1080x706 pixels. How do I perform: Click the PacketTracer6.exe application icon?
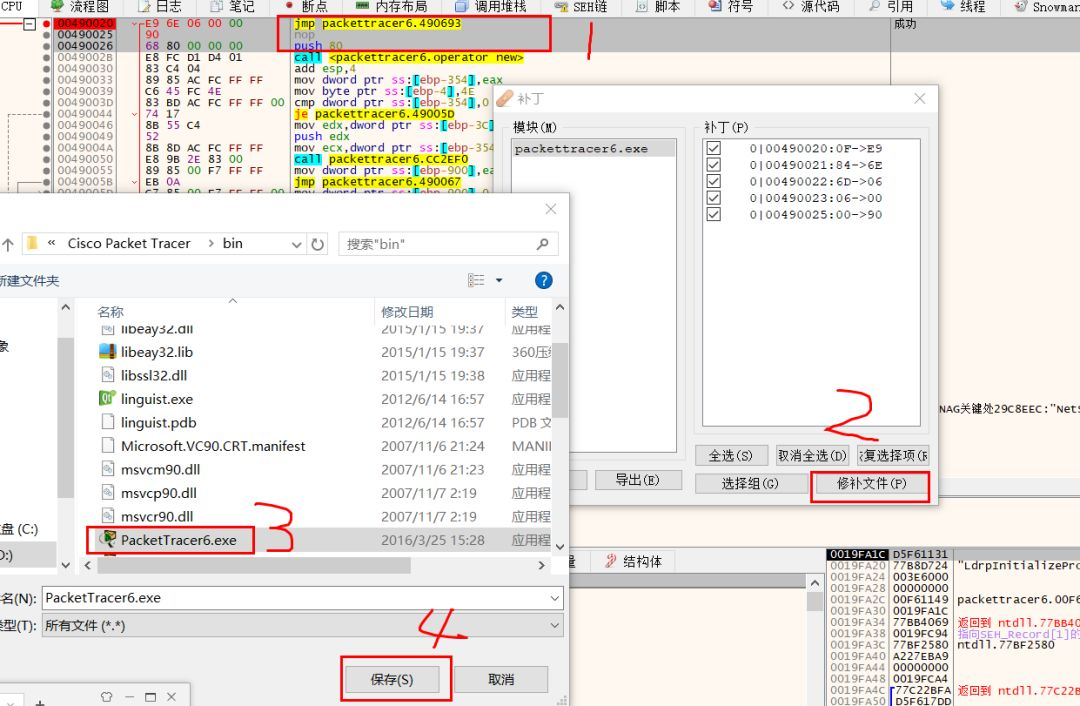point(107,539)
